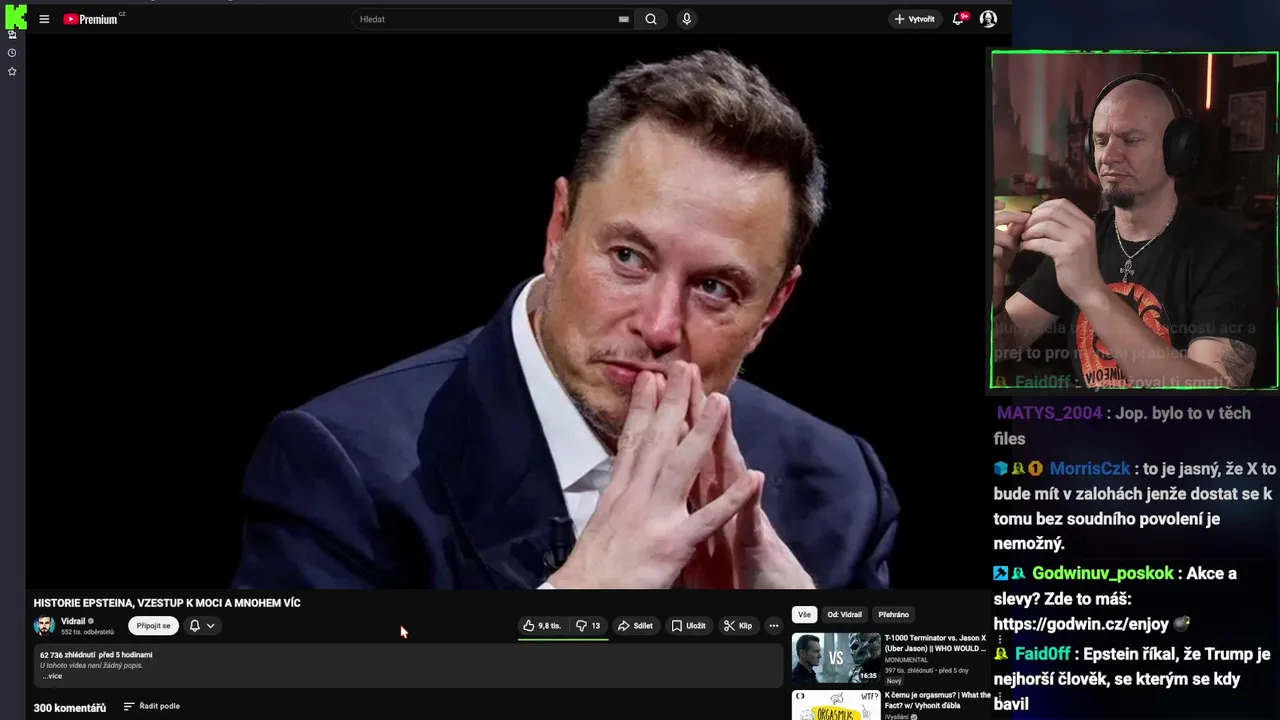This screenshot has width=1280, height=720.
Task: Open the account avatar menu
Action: coord(988,19)
